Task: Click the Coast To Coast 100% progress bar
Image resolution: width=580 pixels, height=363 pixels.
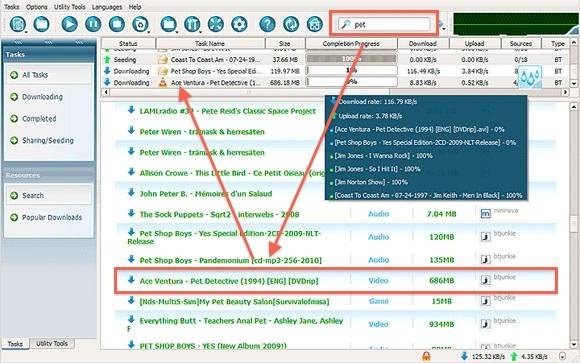Action: click(x=352, y=59)
